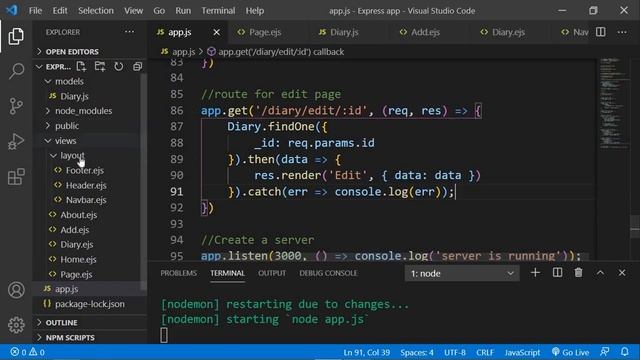Create a new terminal with plus icon
Viewport: 640px width, 360px height.
point(535,273)
